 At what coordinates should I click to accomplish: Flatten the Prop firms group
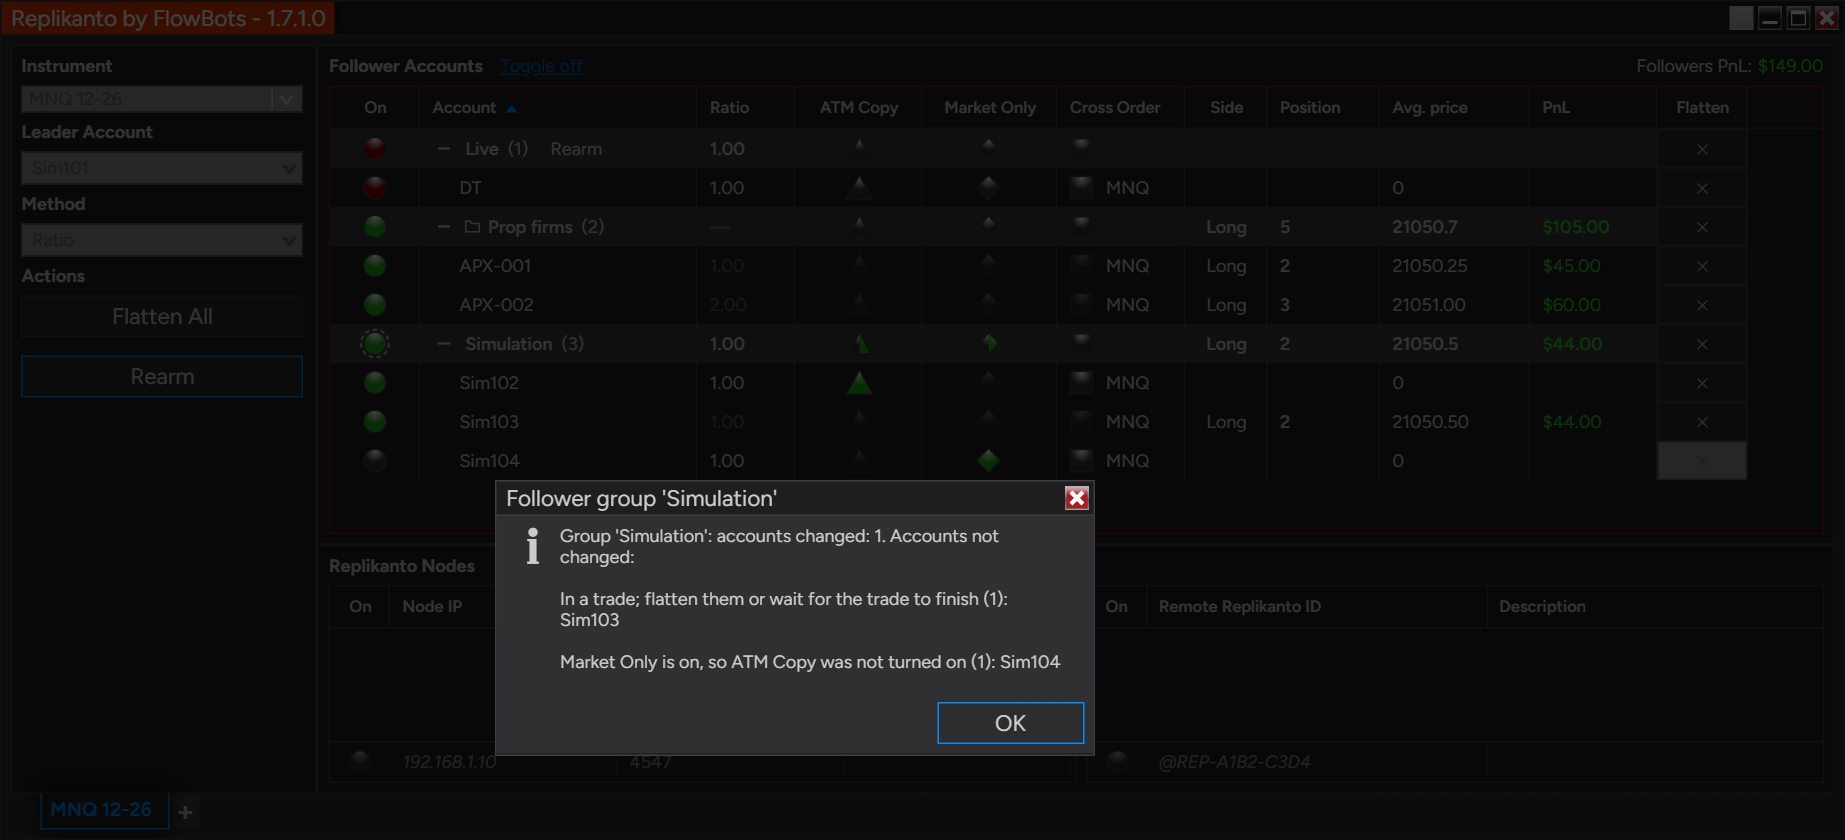(1702, 227)
